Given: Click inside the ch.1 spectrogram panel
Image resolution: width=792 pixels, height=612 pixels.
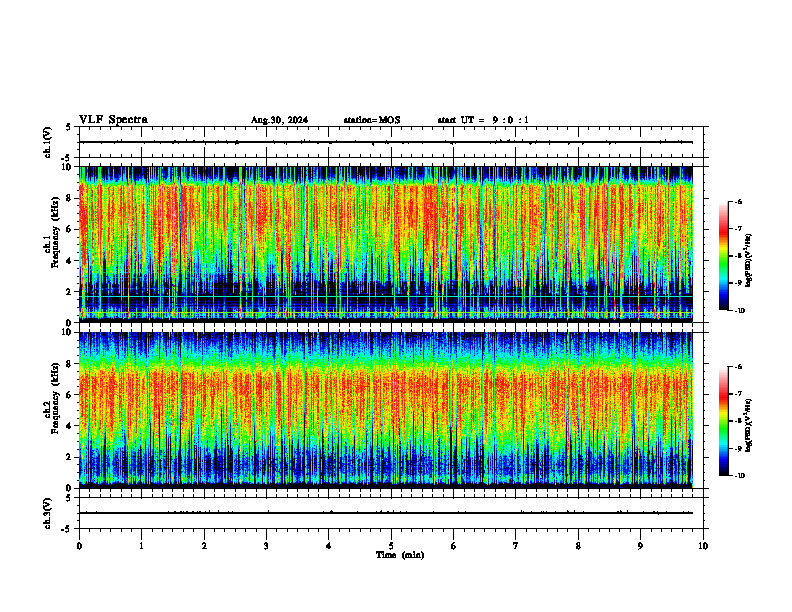Looking at the screenshot, I should tap(386, 244).
